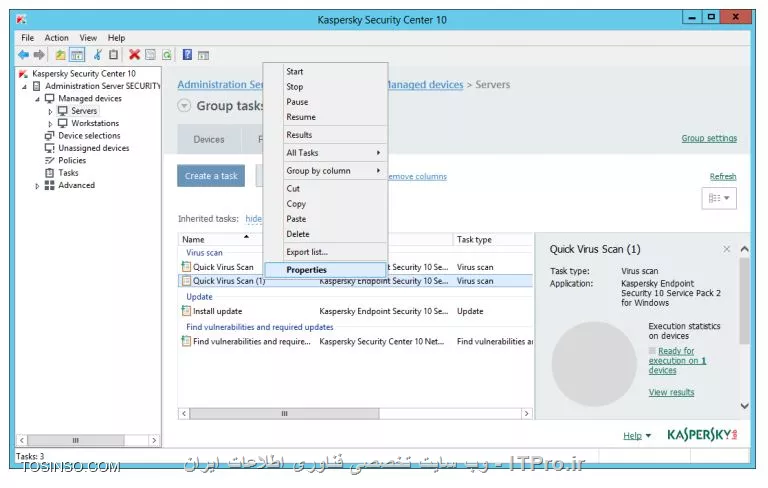Viewport: 768px width, 488px height.
Task: Select the Quick Virus Scan (1) row
Action: pos(356,281)
